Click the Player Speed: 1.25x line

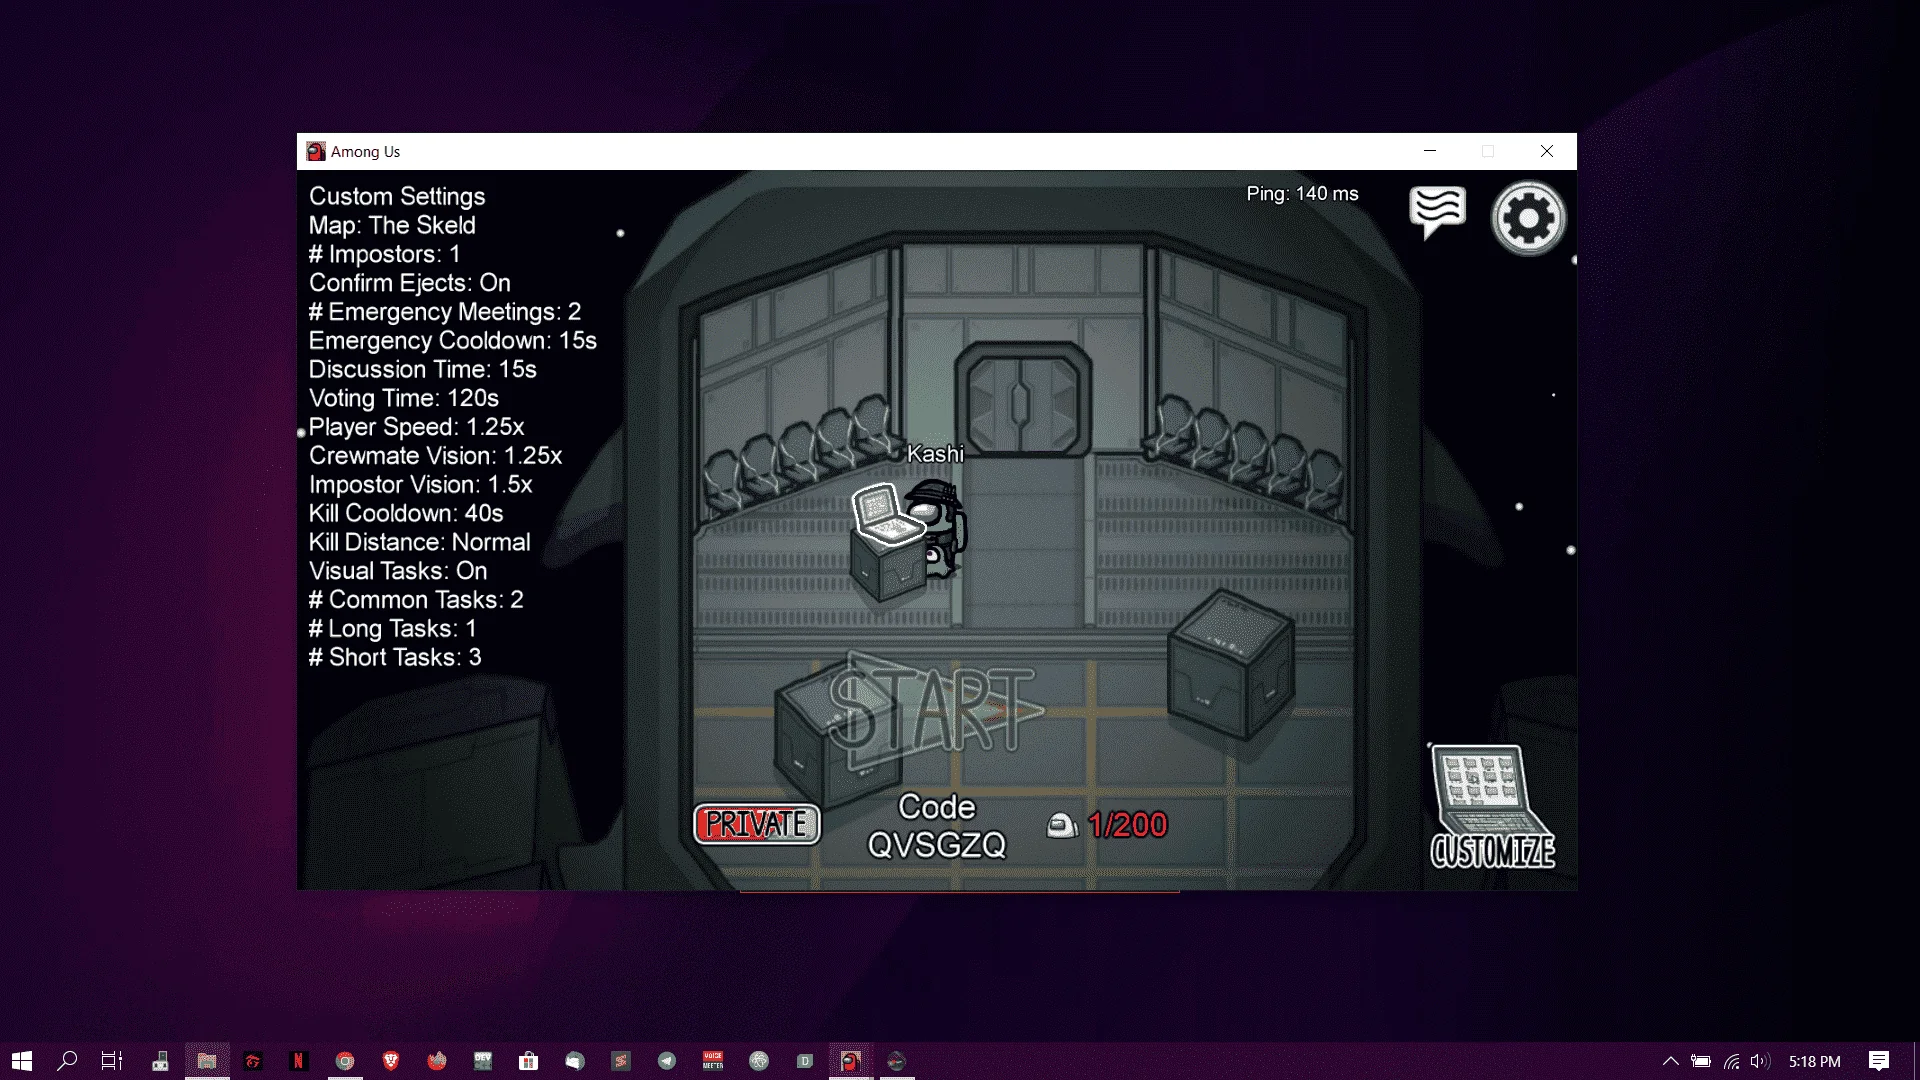pos(417,428)
